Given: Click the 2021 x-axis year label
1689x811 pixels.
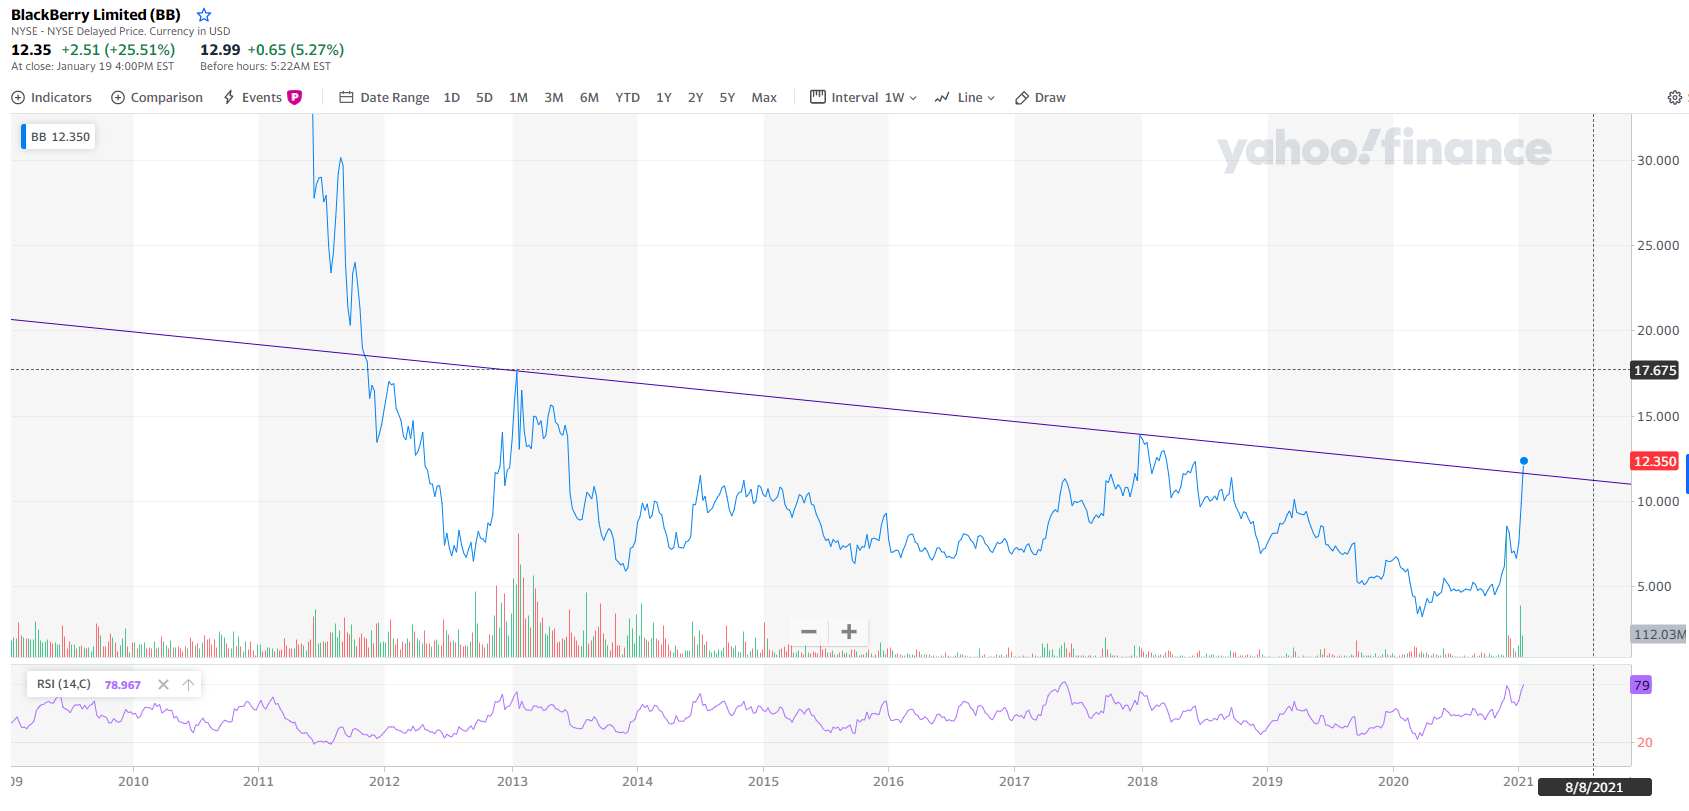Looking at the screenshot, I should coord(1518,782).
